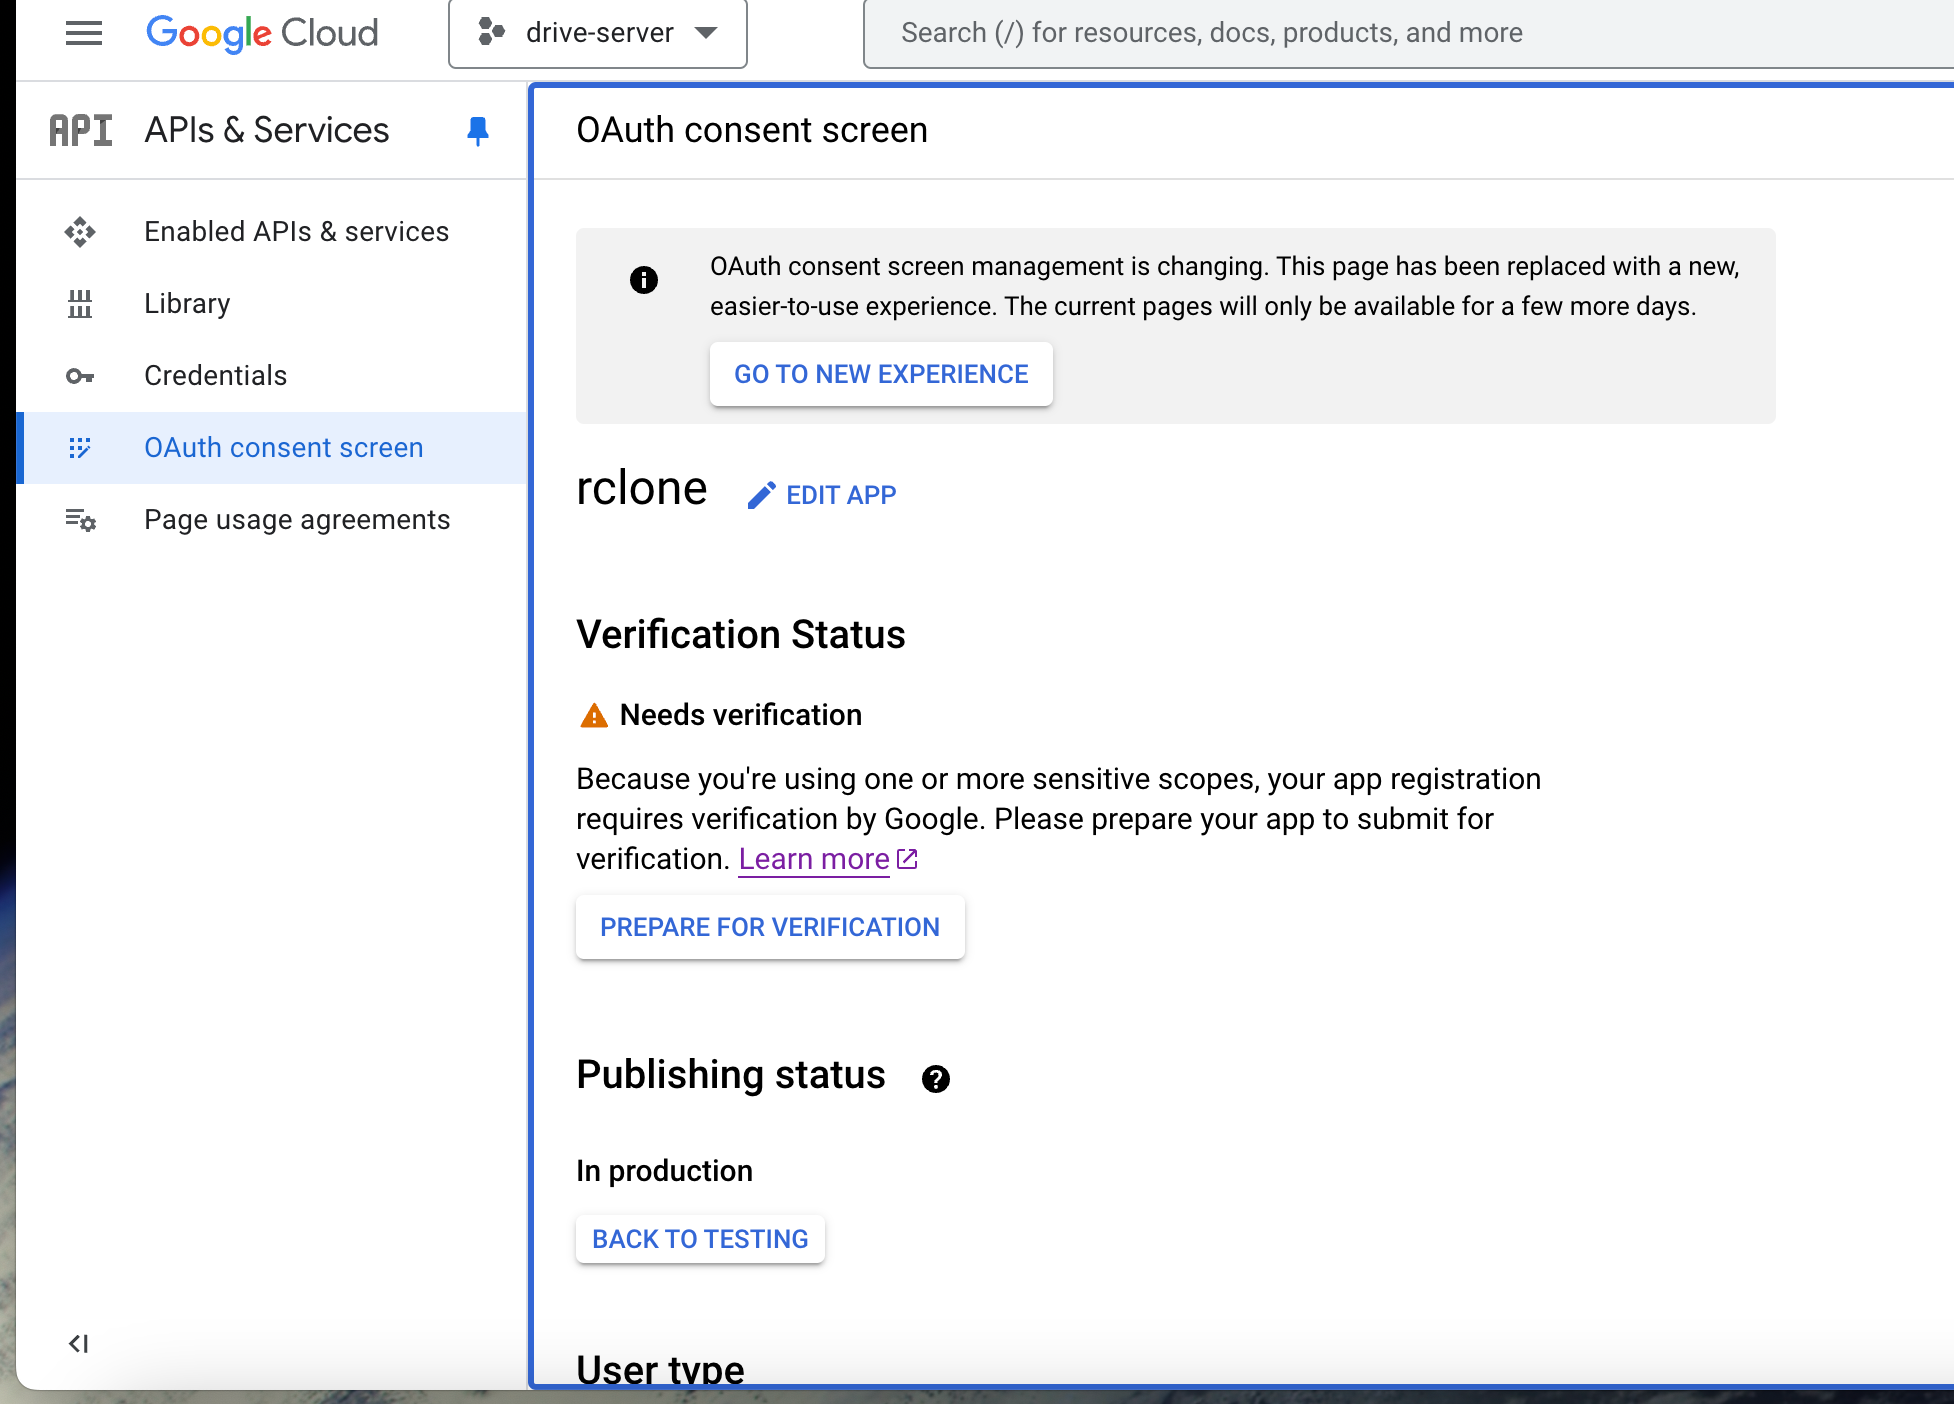This screenshot has width=1954, height=1404.
Task: Click the info icon in the notice banner
Action: [x=644, y=280]
